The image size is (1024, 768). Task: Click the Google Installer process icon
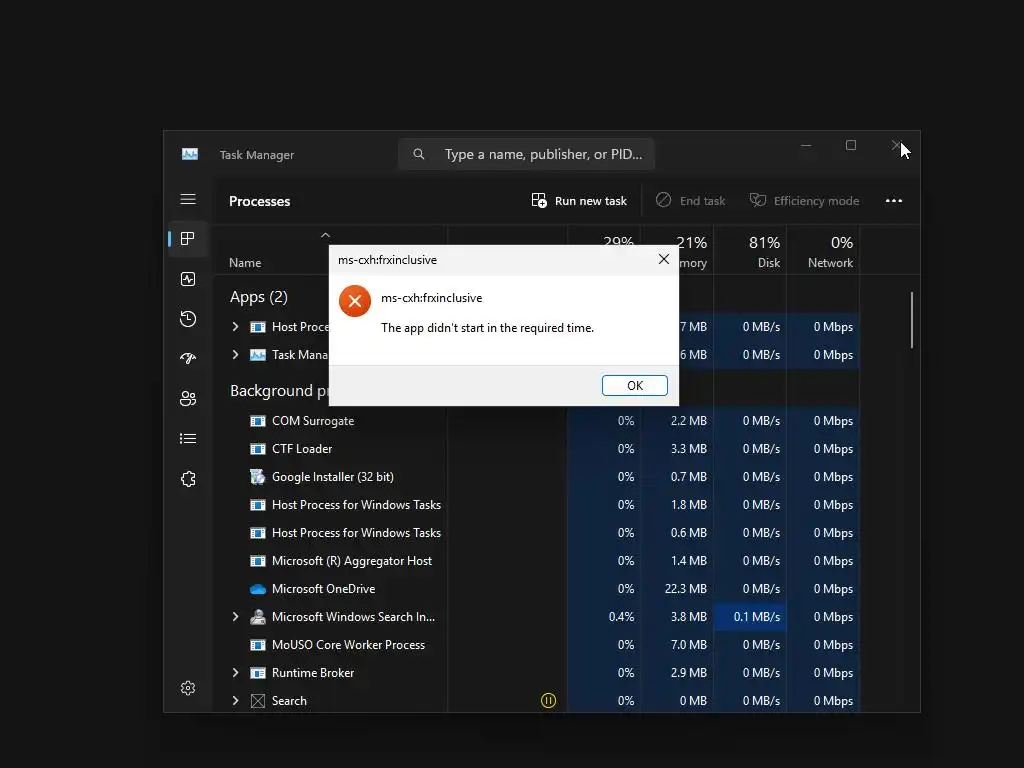pyautogui.click(x=258, y=477)
